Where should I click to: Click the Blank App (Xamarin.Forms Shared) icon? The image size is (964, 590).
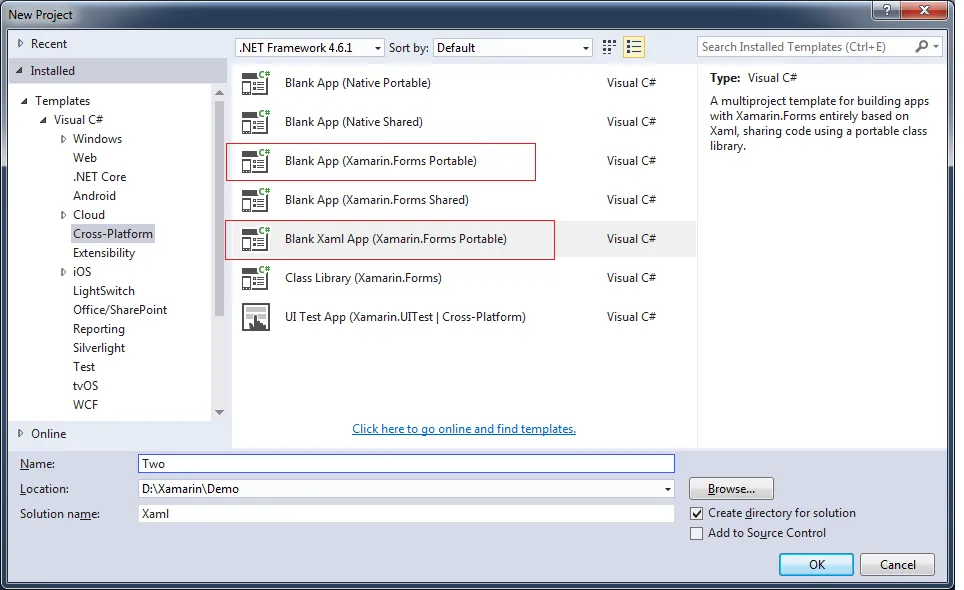point(256,200)
